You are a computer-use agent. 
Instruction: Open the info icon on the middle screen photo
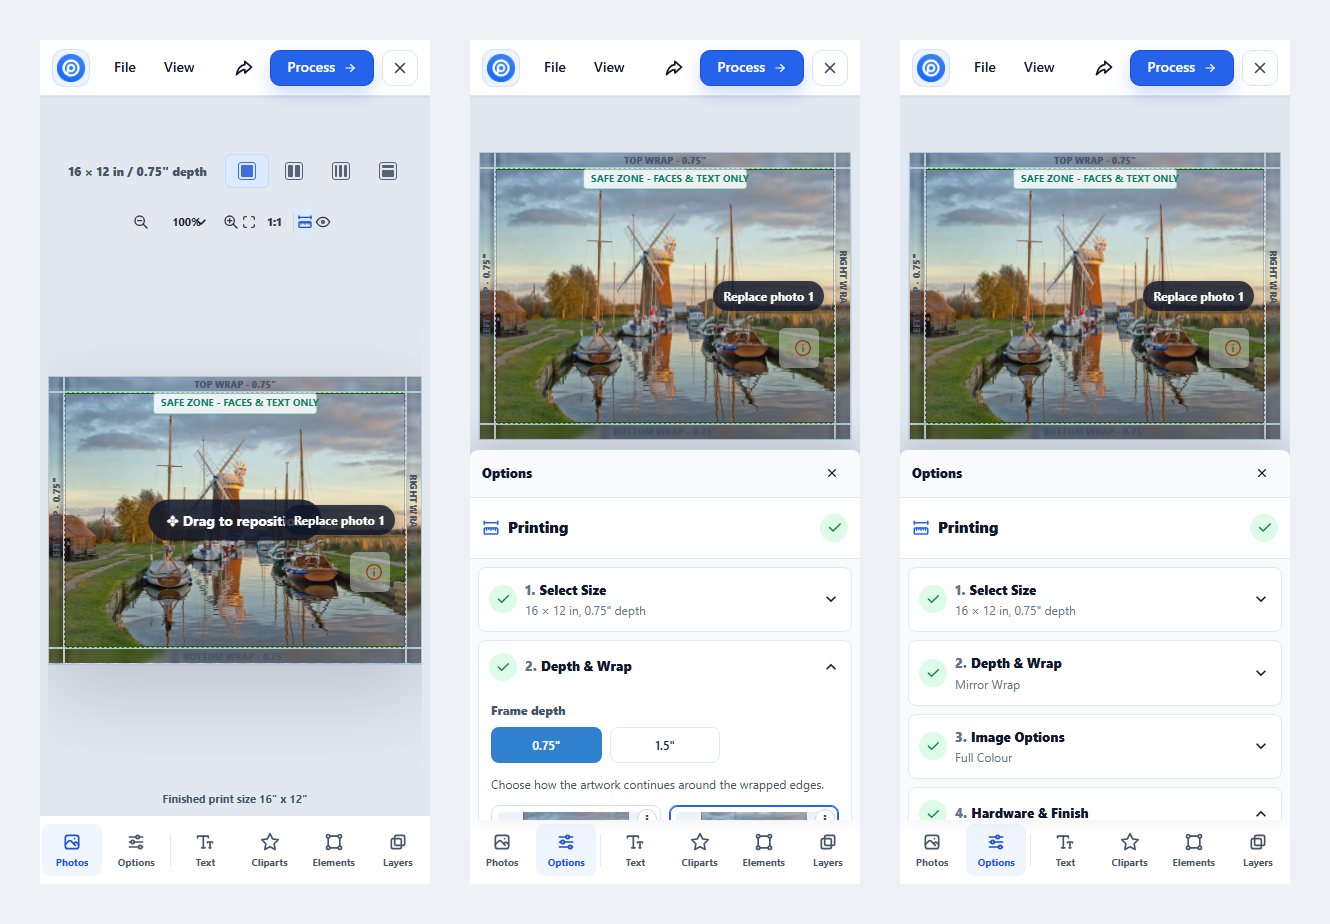coord(802,348)
